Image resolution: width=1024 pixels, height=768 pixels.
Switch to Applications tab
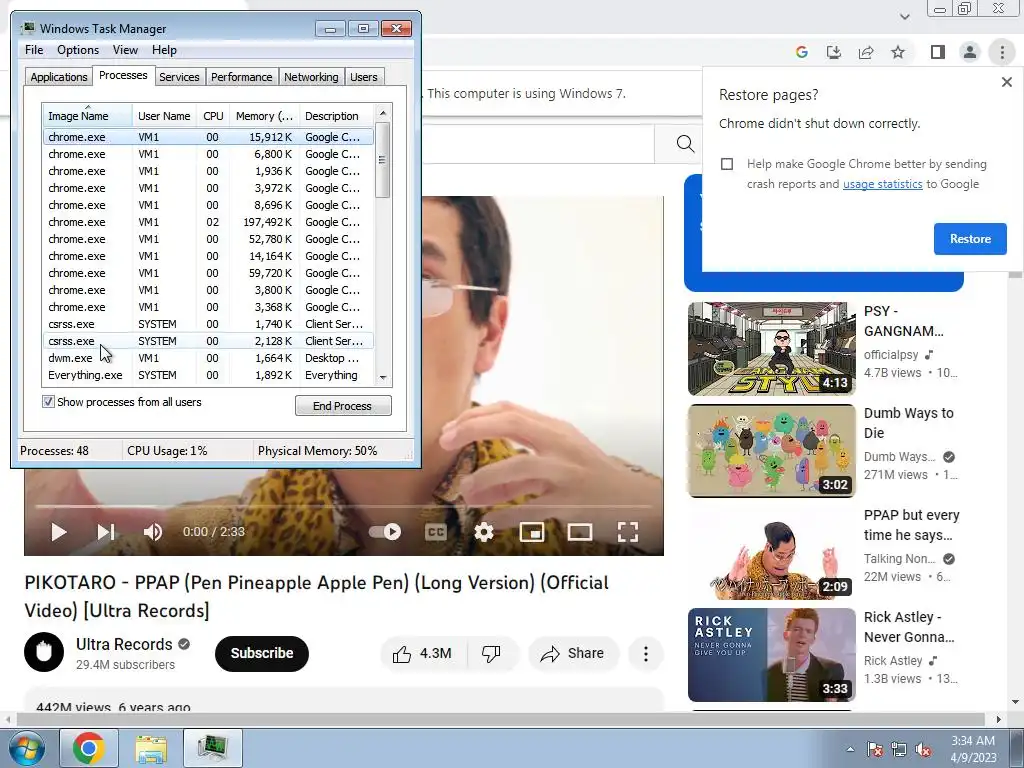59,77
